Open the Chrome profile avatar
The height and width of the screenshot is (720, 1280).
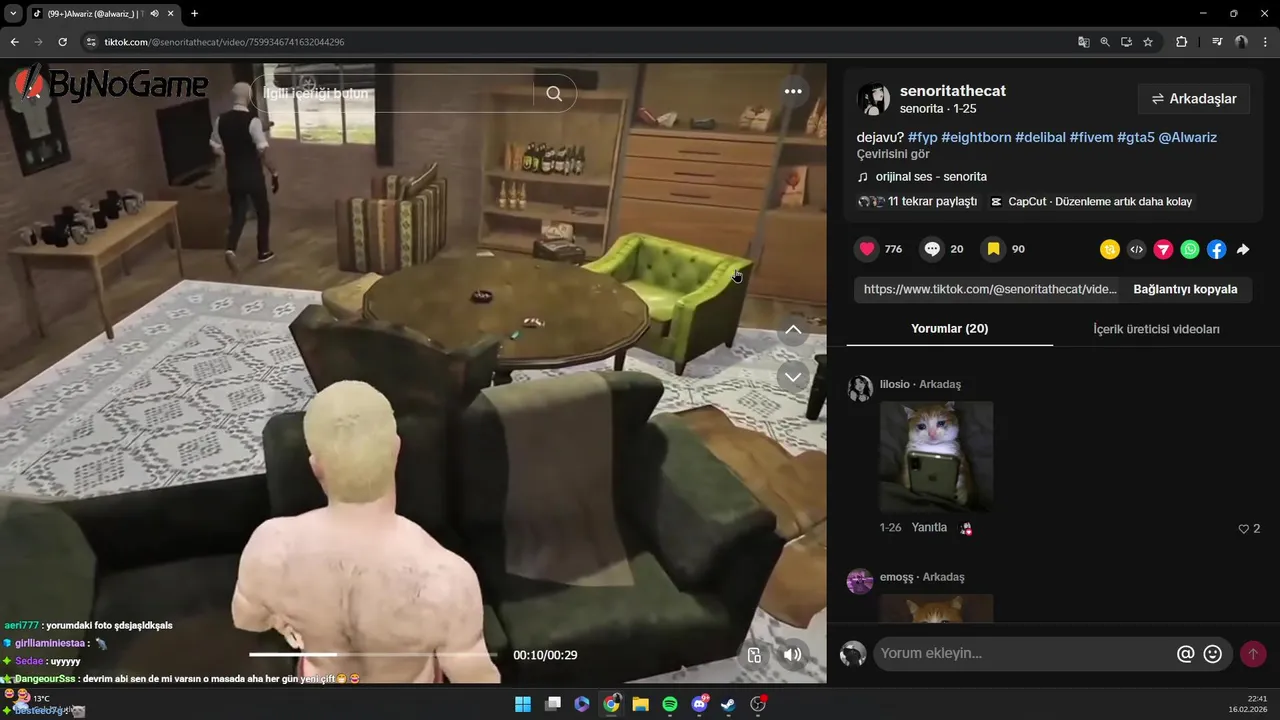coord(1242,42)
